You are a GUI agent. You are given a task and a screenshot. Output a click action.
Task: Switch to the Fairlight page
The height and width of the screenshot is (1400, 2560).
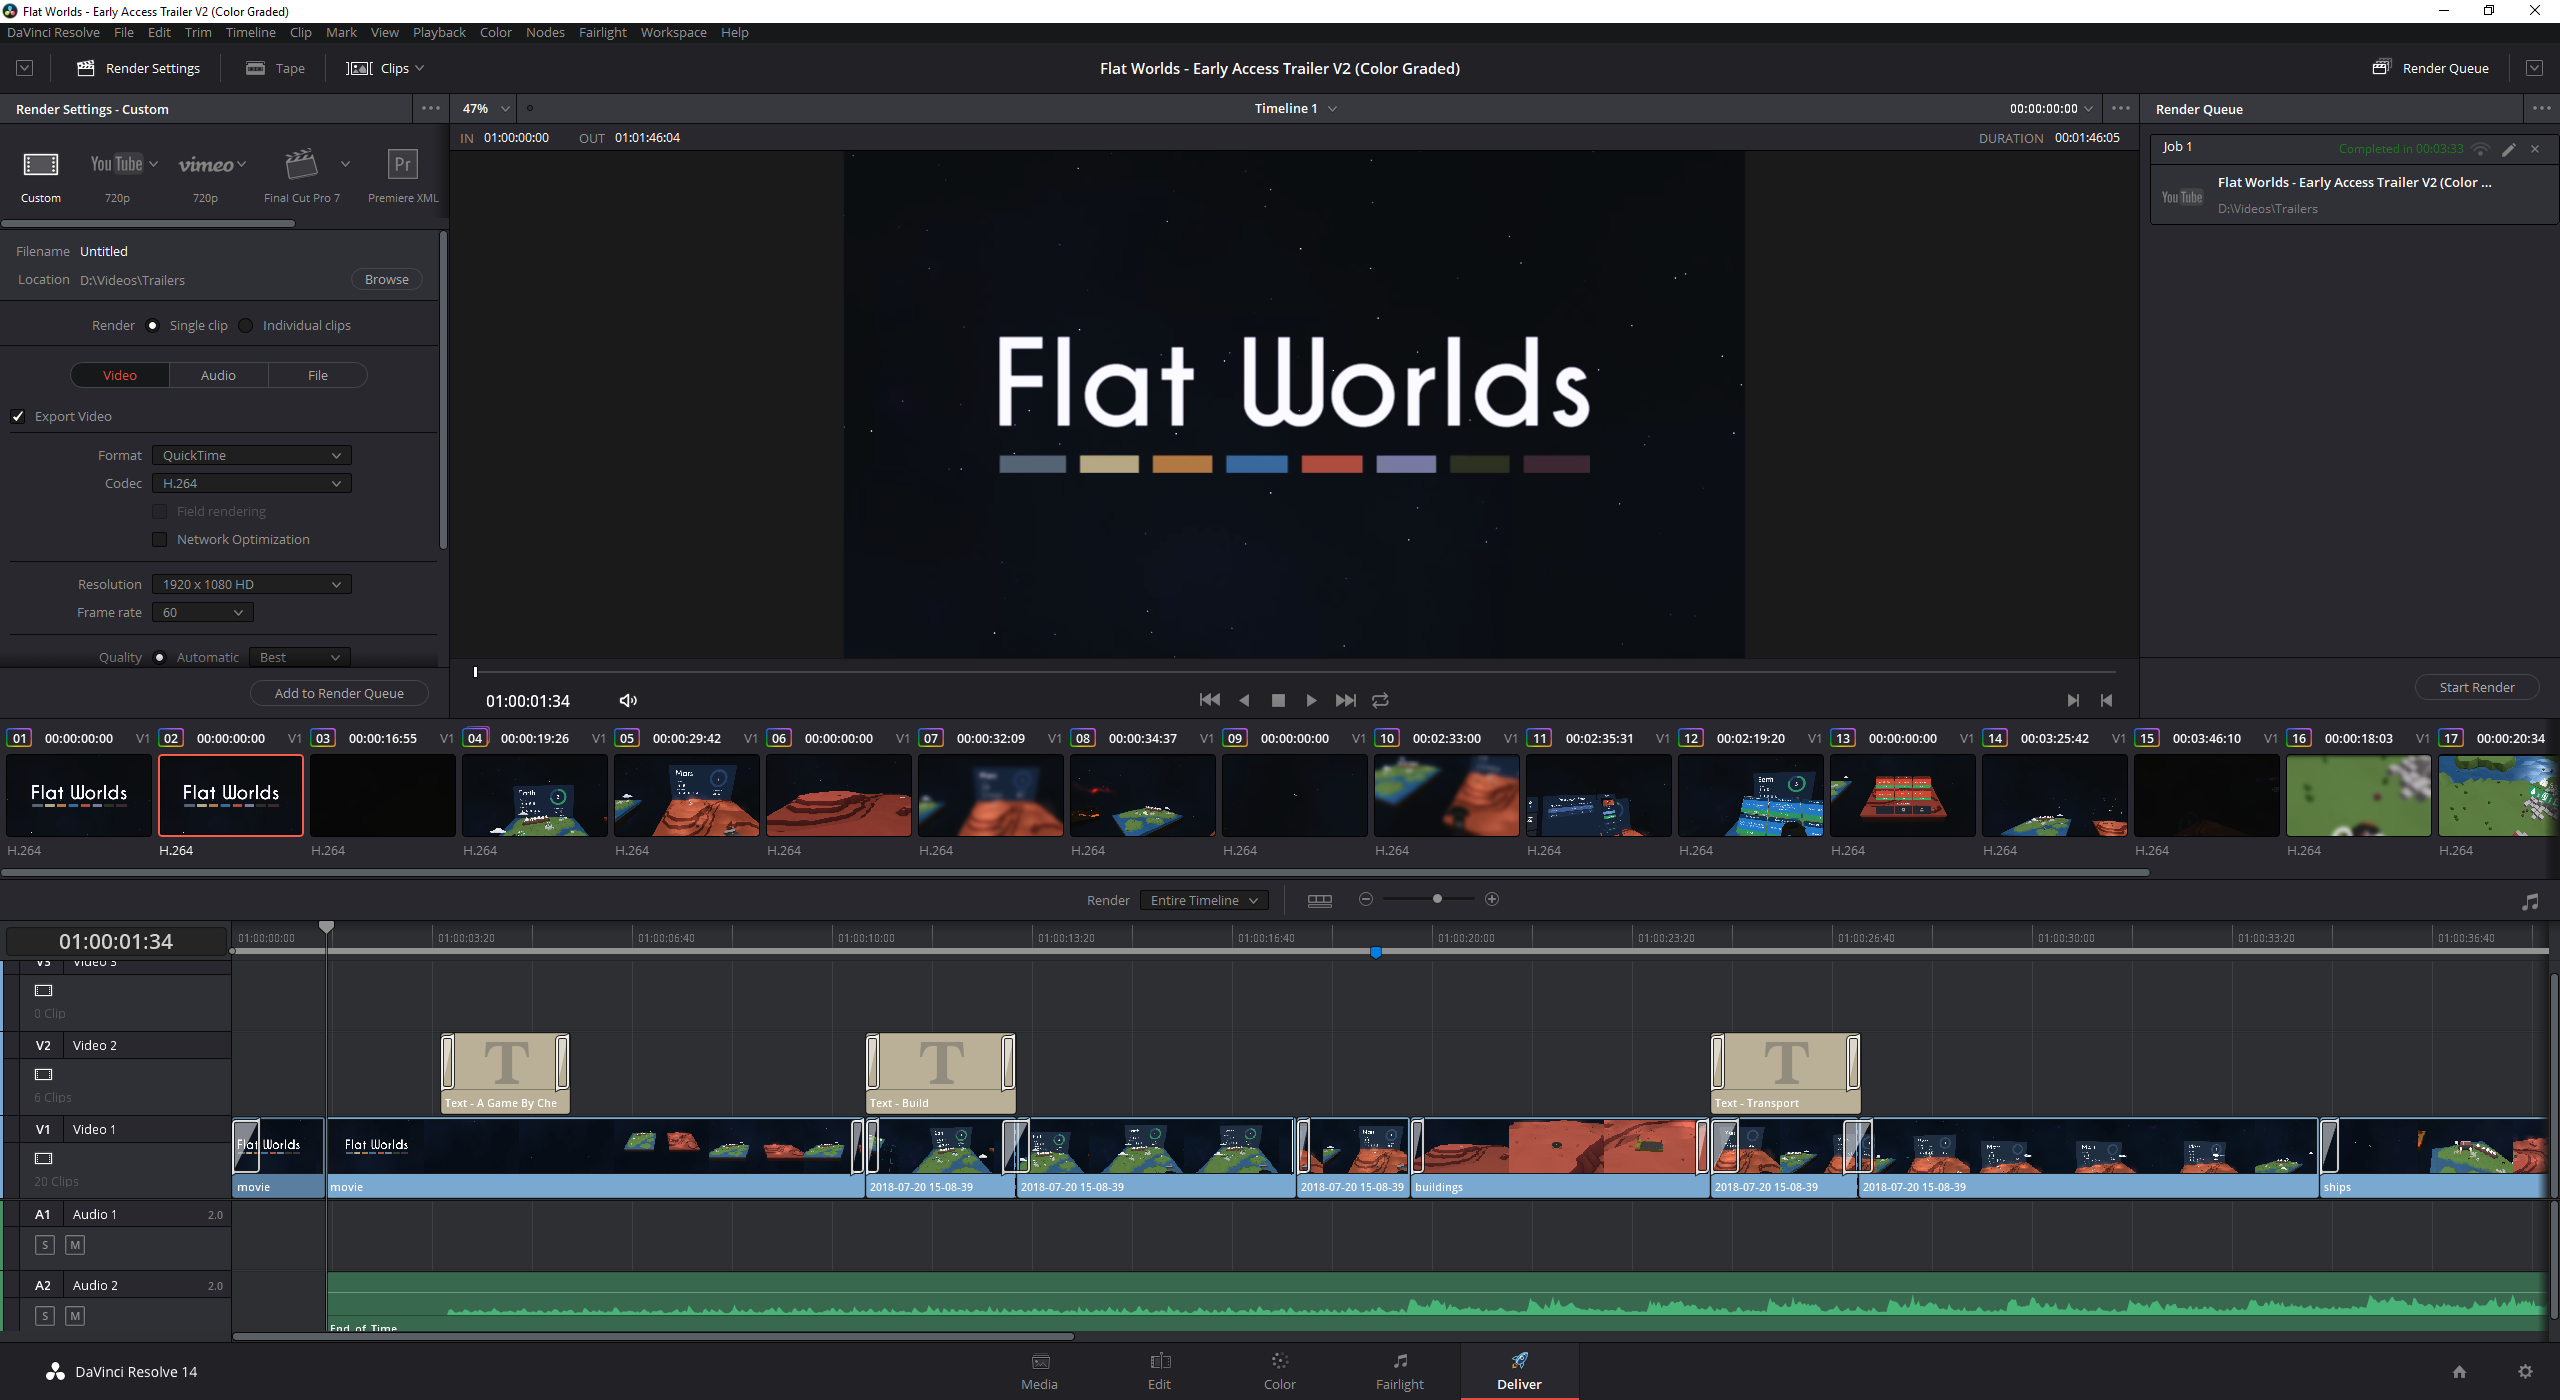coord(1400,1370)
